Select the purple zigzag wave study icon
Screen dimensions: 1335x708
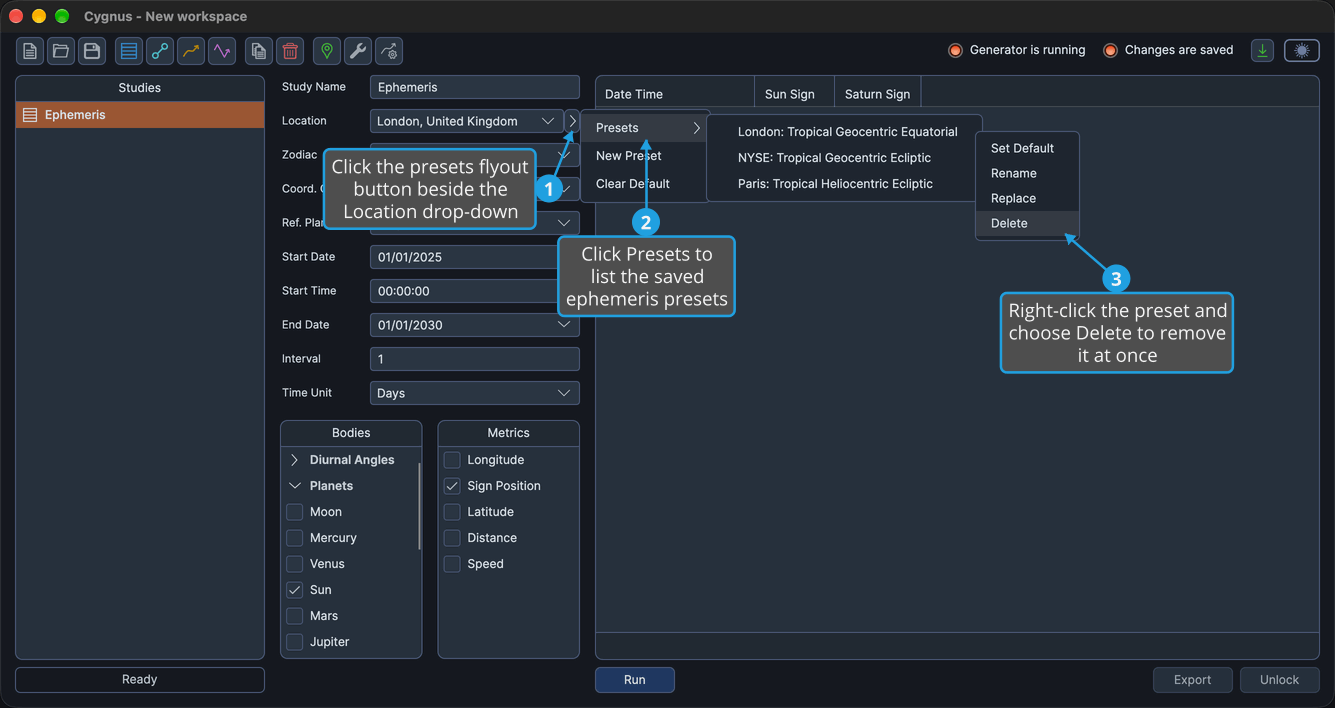[222, 51]
